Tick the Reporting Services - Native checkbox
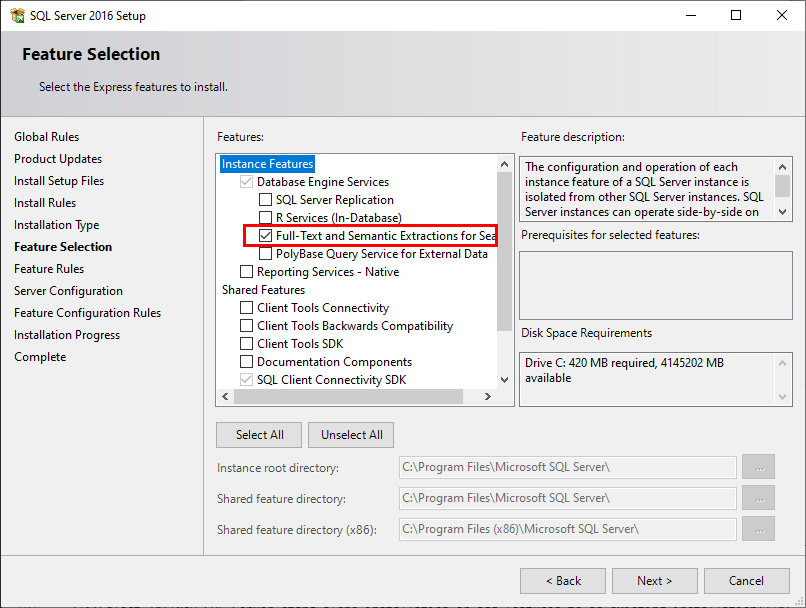Viewport: 806px width, 608px height. 247,272
